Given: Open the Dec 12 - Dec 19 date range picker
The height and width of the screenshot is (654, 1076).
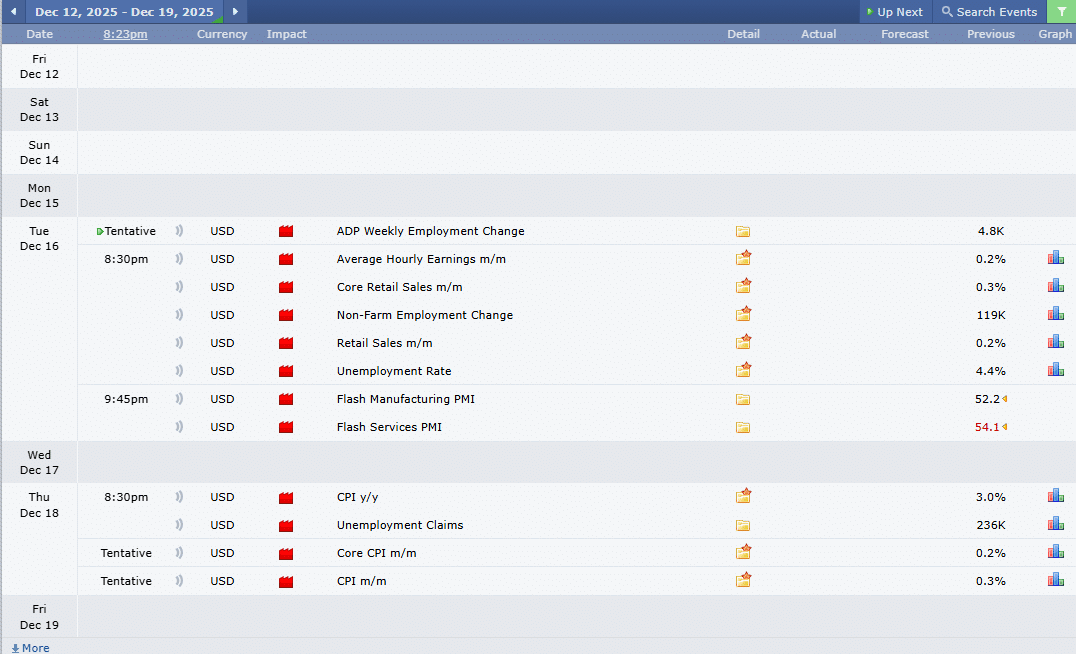Looking at the screenshot, I should pos(124,12).
